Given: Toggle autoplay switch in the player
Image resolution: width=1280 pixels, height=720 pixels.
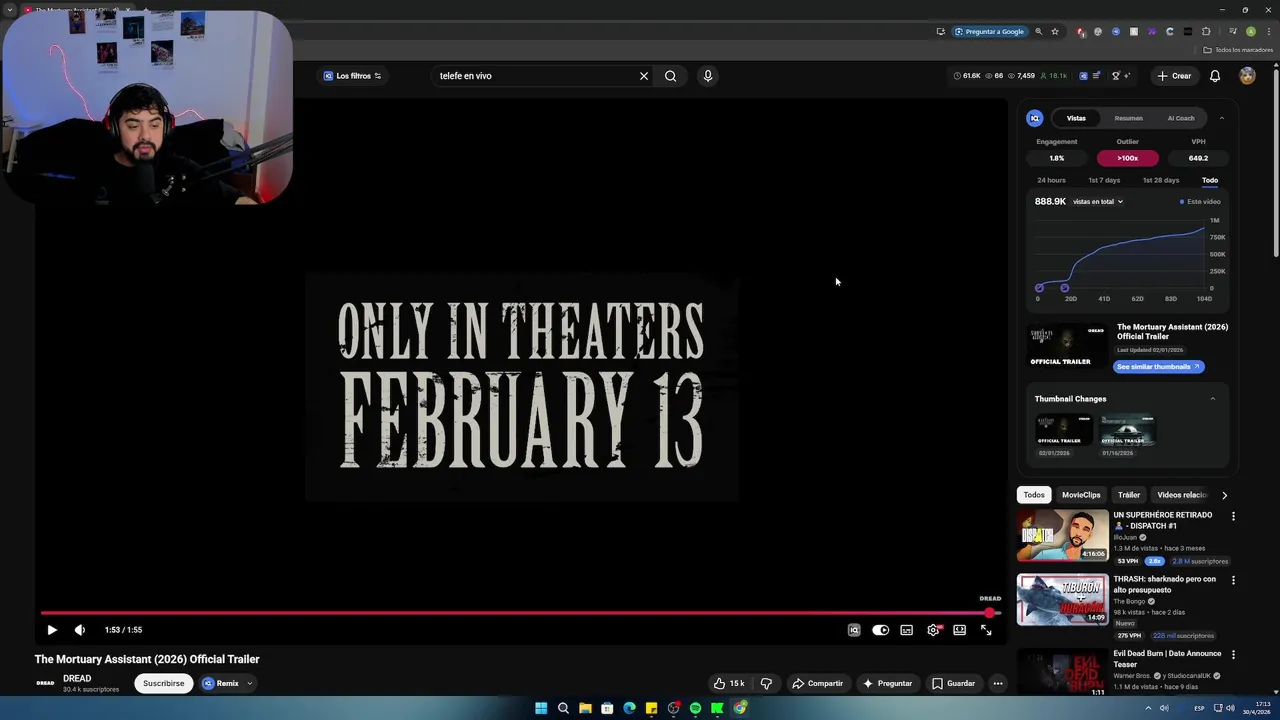Looking at the screenshot, I should [x=880, y=630].
